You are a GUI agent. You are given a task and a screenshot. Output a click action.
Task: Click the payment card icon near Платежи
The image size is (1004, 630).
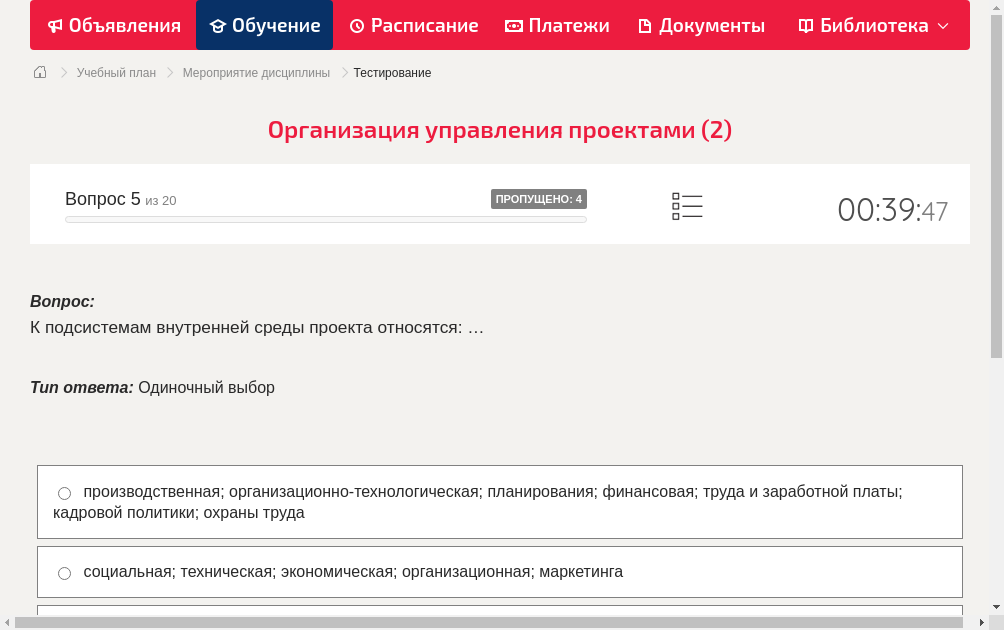(x=512, y=25)
